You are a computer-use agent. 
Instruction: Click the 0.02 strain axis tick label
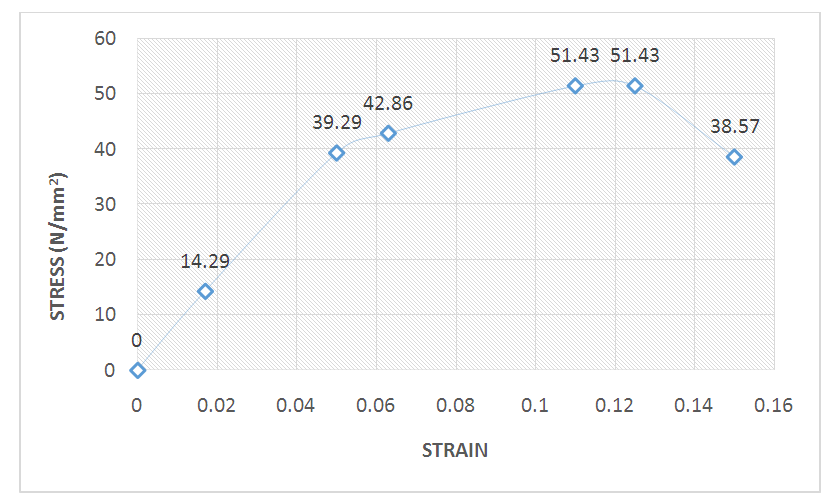[217, 405]
